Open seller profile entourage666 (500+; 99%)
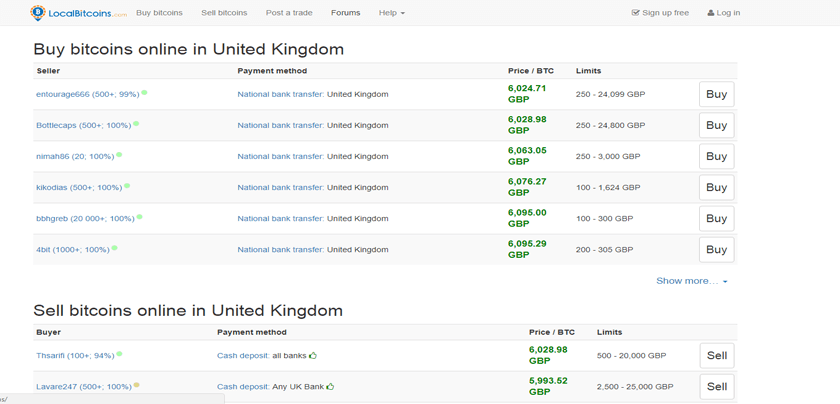This screenshot has height=404, width=840. (x=88, y=94)
